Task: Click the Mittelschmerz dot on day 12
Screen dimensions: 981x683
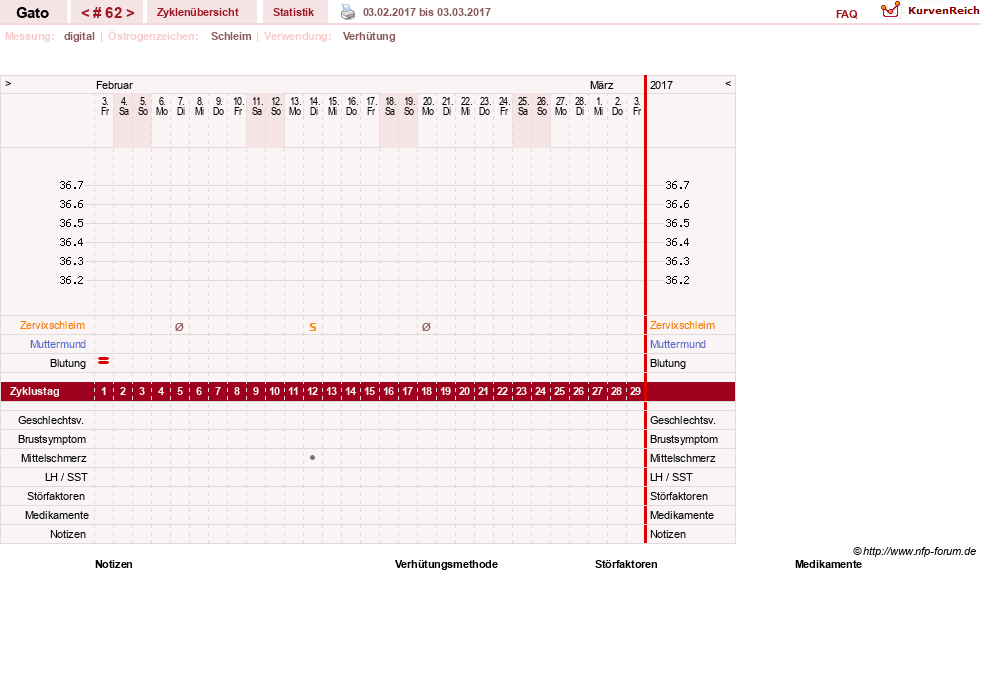Action: coord(312,458)
